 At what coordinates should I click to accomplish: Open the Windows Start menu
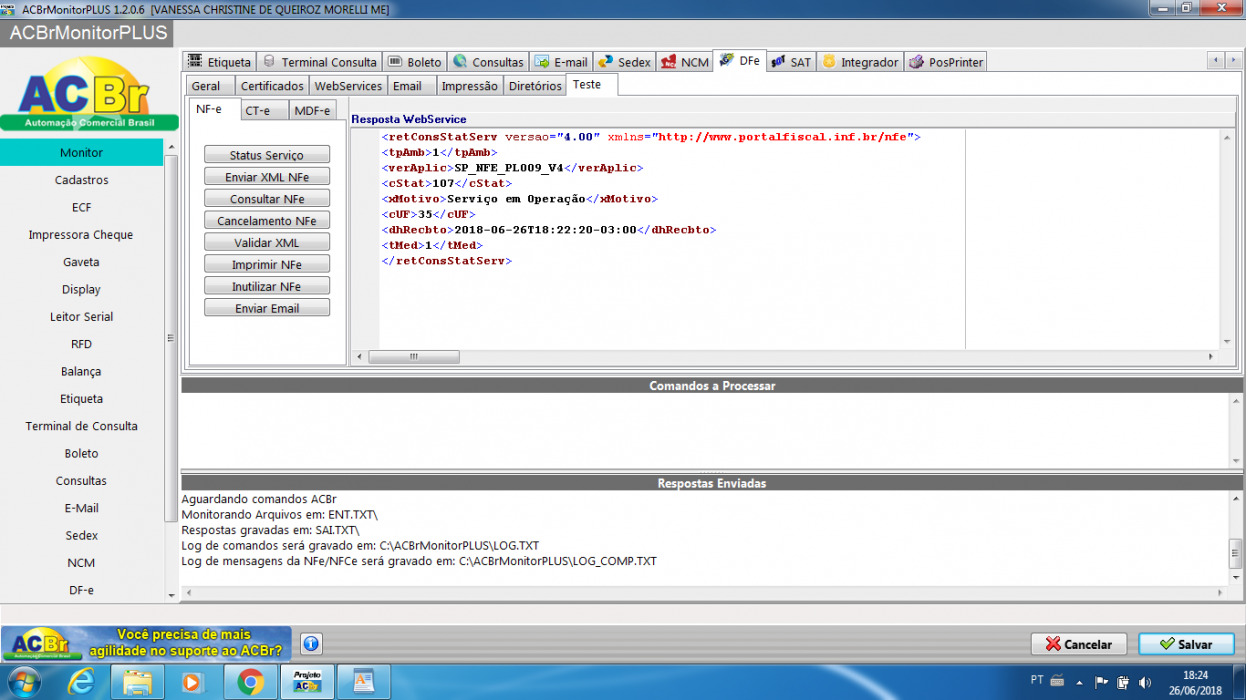coord(22,682)
